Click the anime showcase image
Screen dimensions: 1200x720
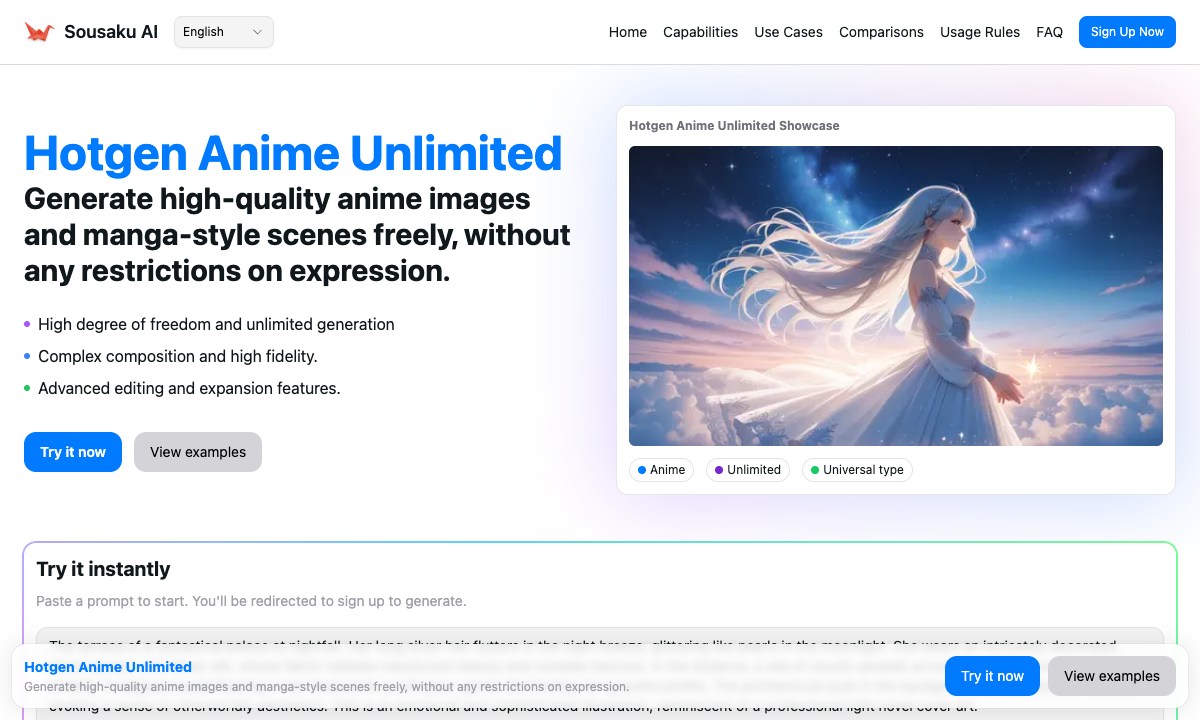895,295
